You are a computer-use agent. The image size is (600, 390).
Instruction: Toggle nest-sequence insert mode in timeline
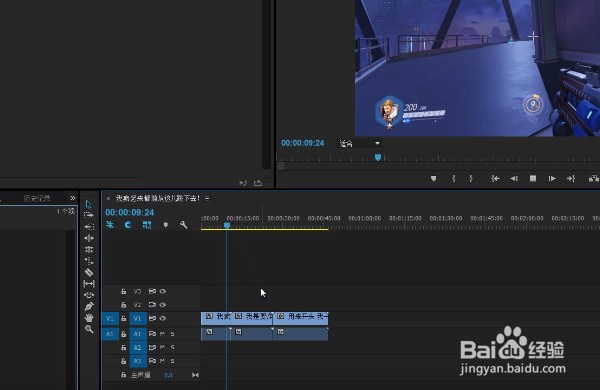[x=110, y=225]
